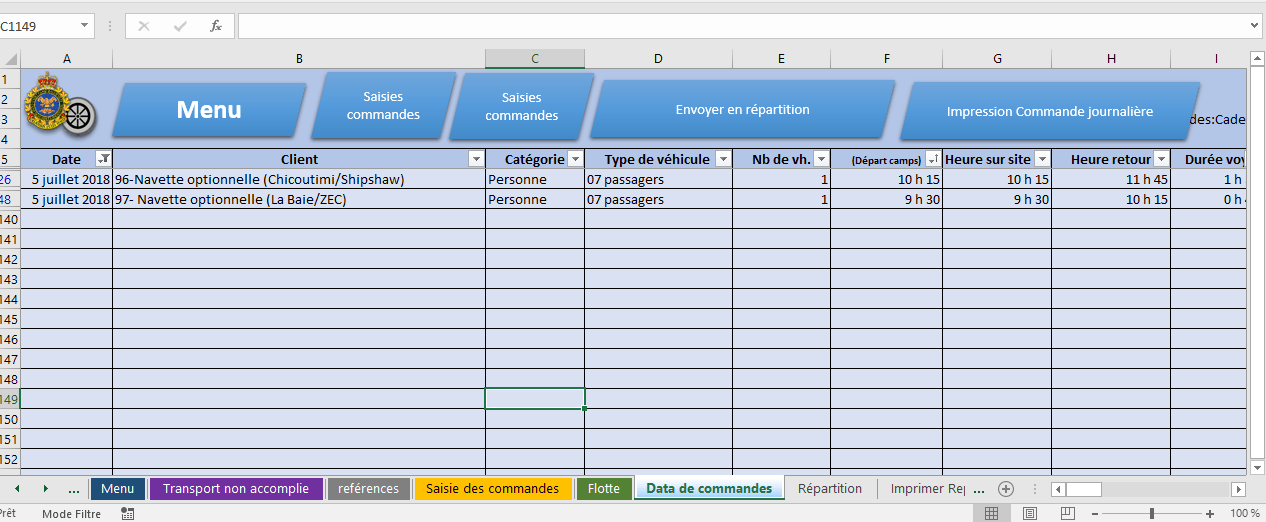Switch to the Répartition sheet tab

click(x=830, y=488)
